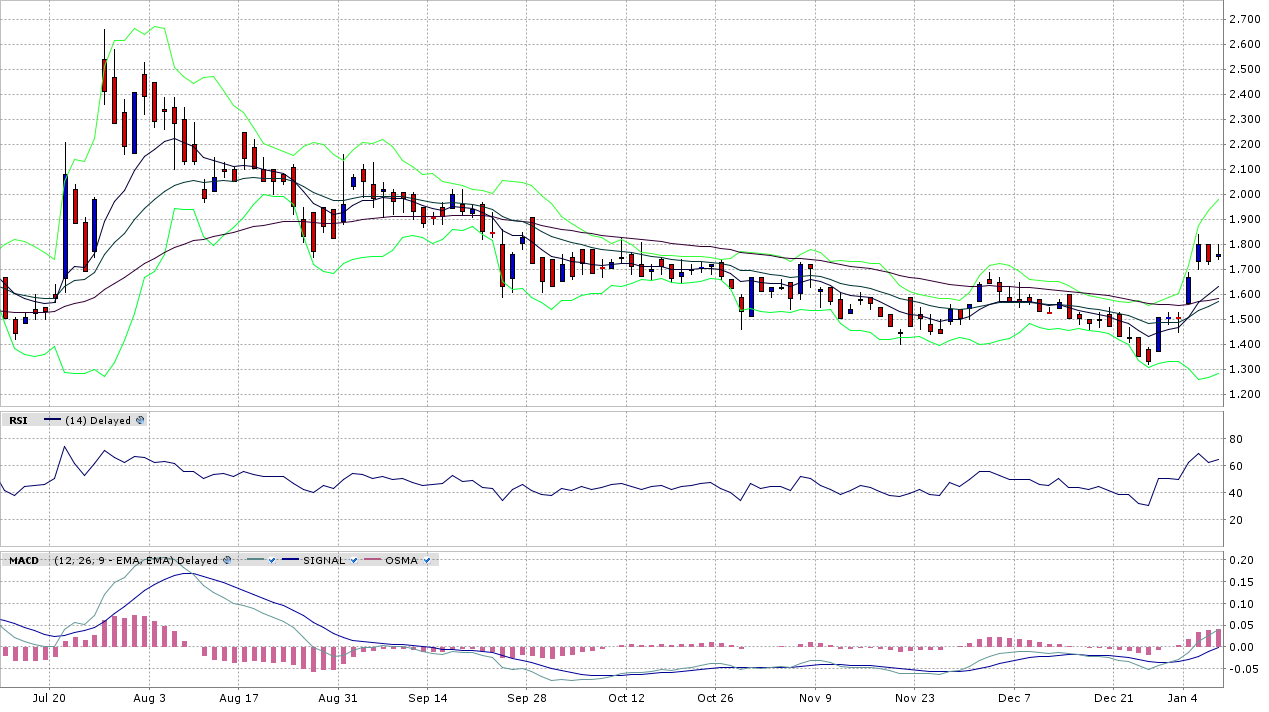Click the OSMA legend text
The image size is (1269, 712).
click(x=401, y=560)
